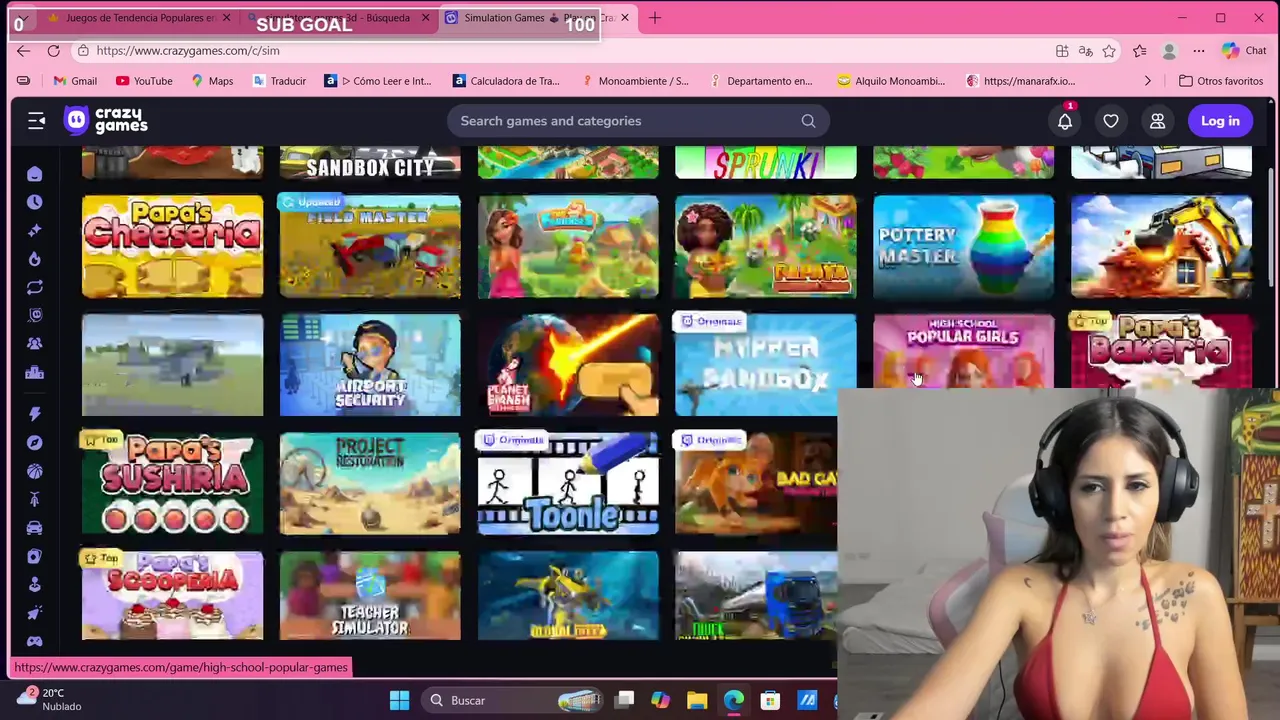Open Pottery Master game
The height and width of the screenshot is (720, 1280).
click(x=963, y=246)
